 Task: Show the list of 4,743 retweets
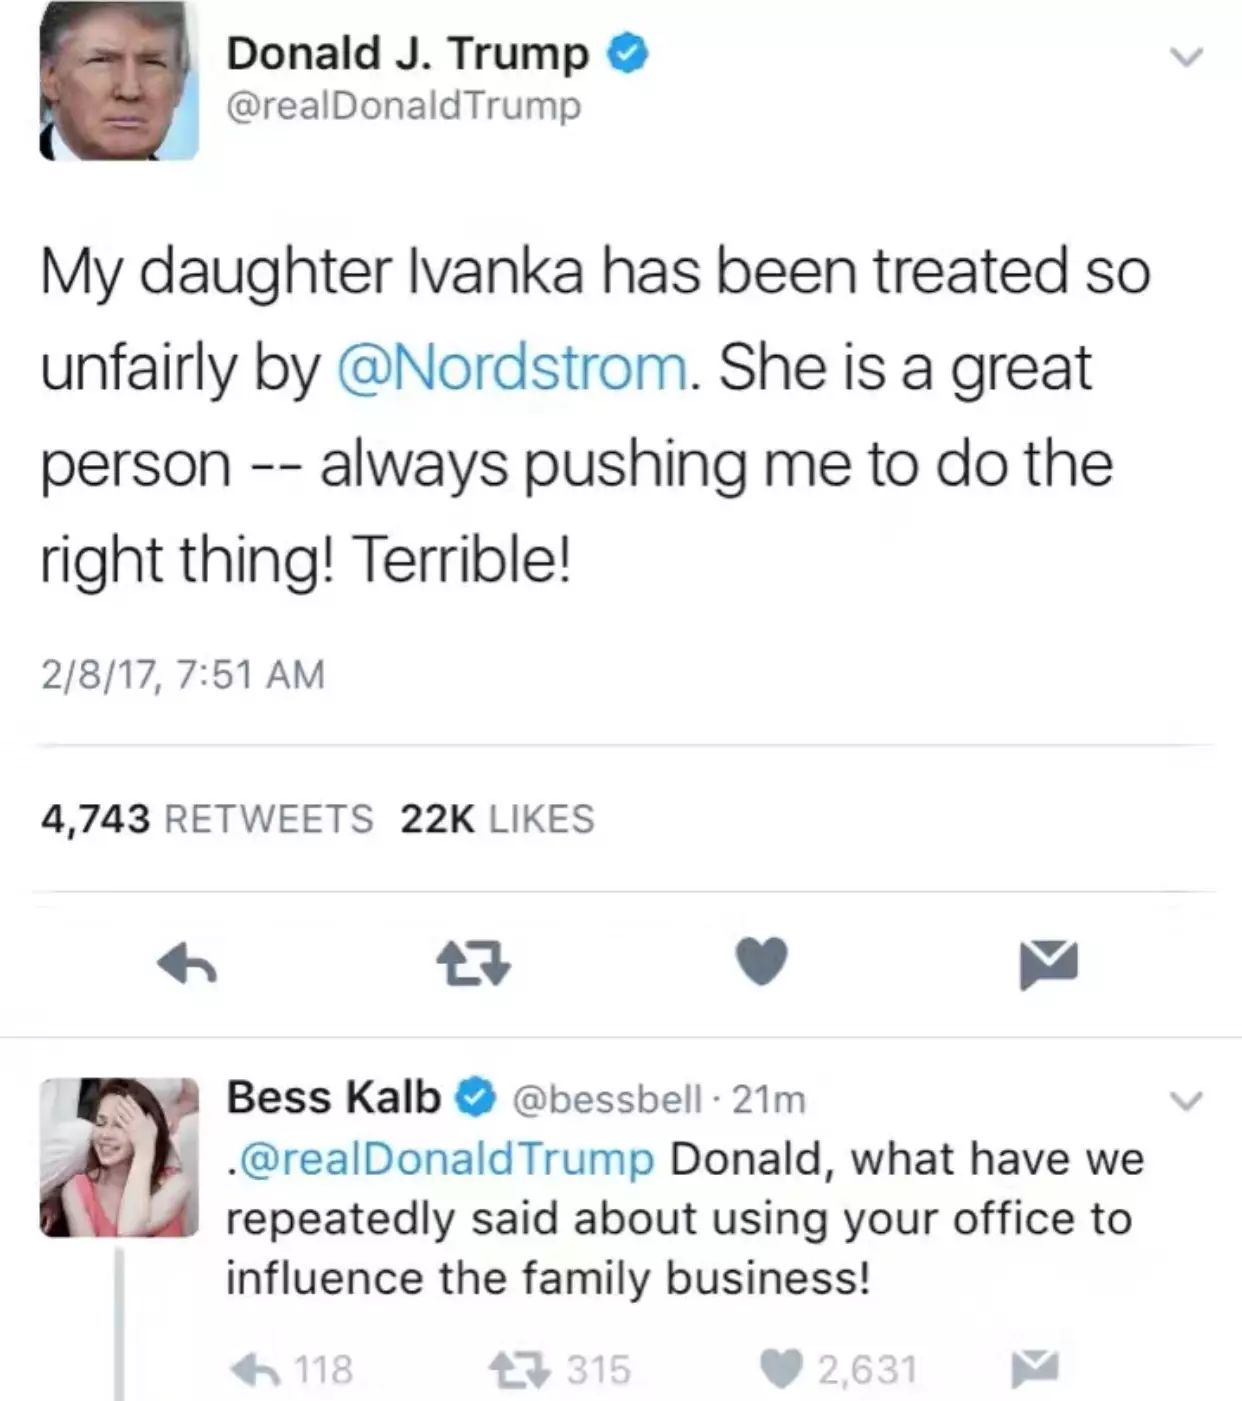206,819
